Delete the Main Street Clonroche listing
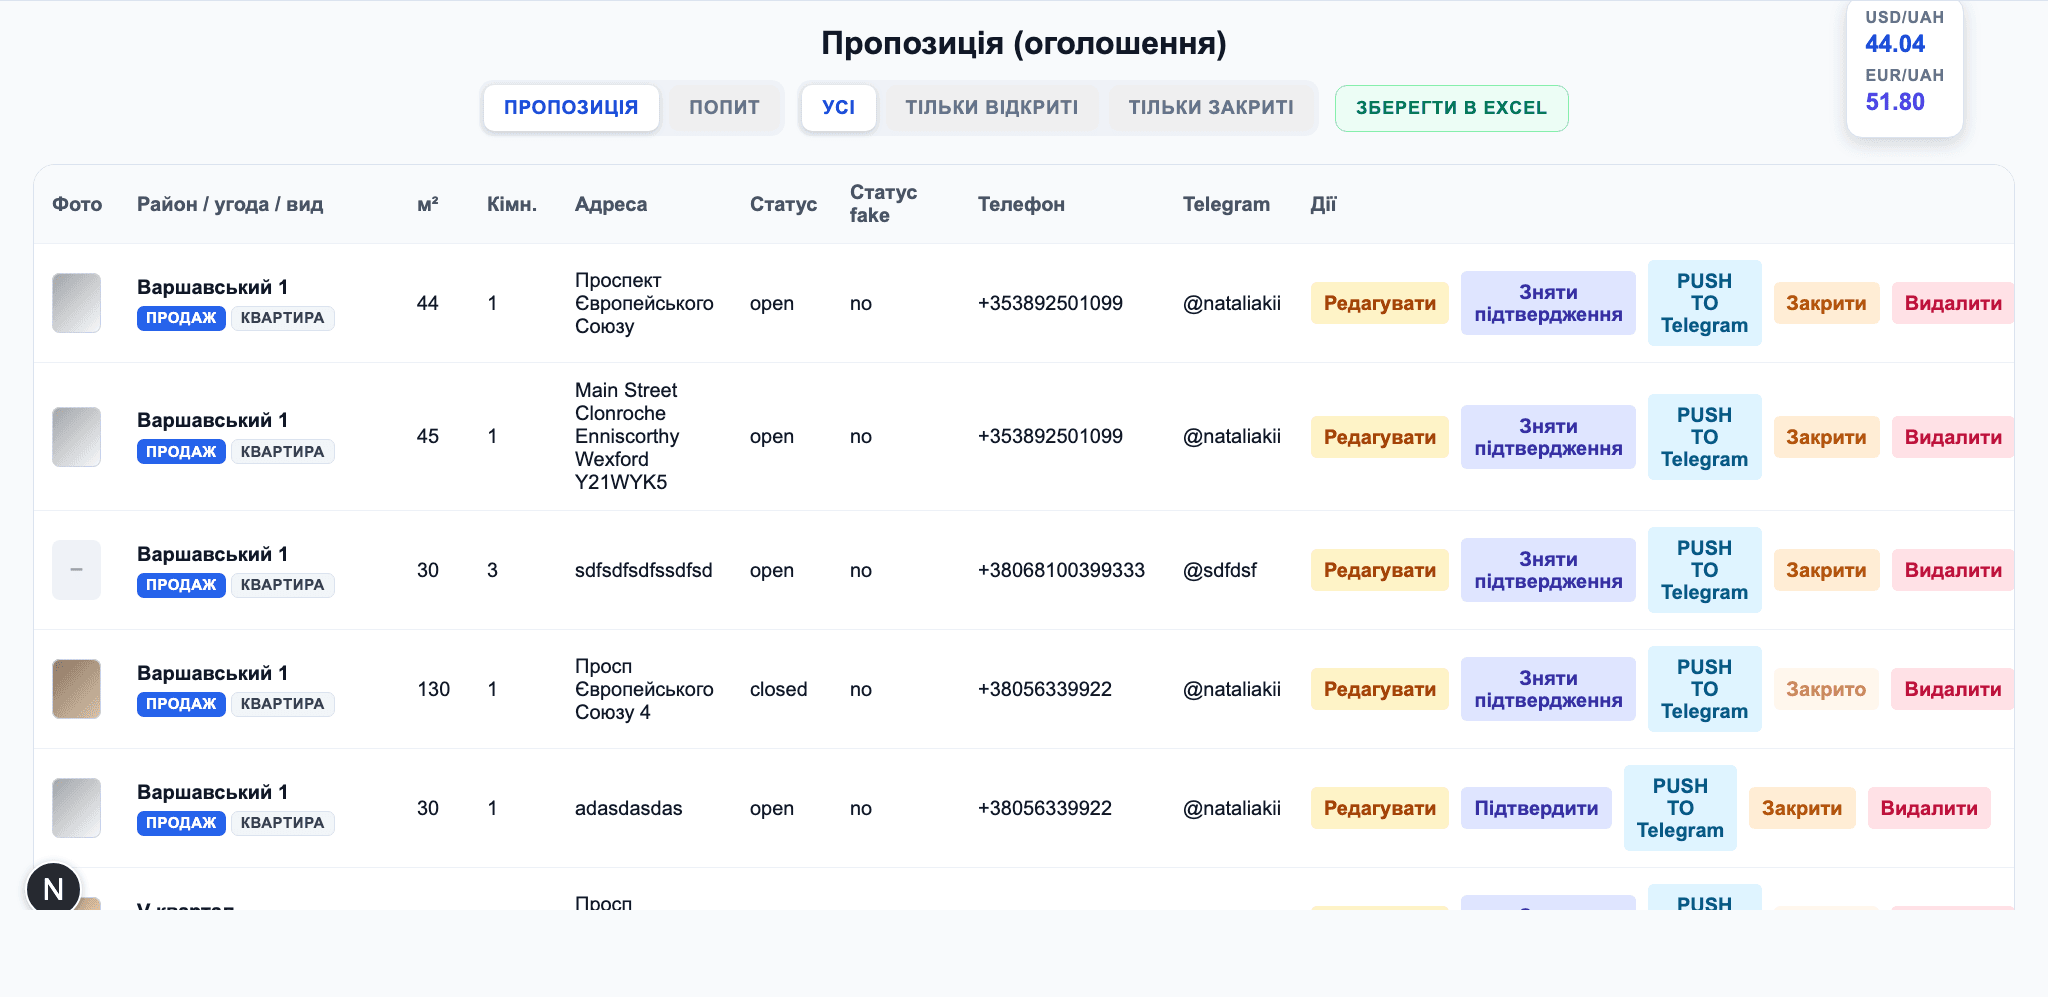The image size is (2048, 997). click(1953, 437)
